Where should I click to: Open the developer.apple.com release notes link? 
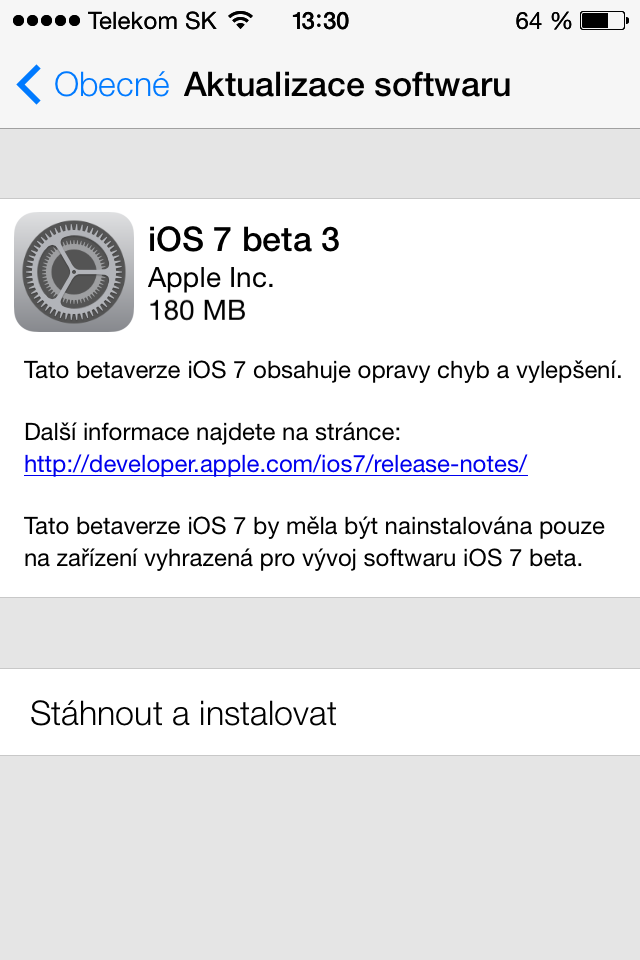[275, 464]
